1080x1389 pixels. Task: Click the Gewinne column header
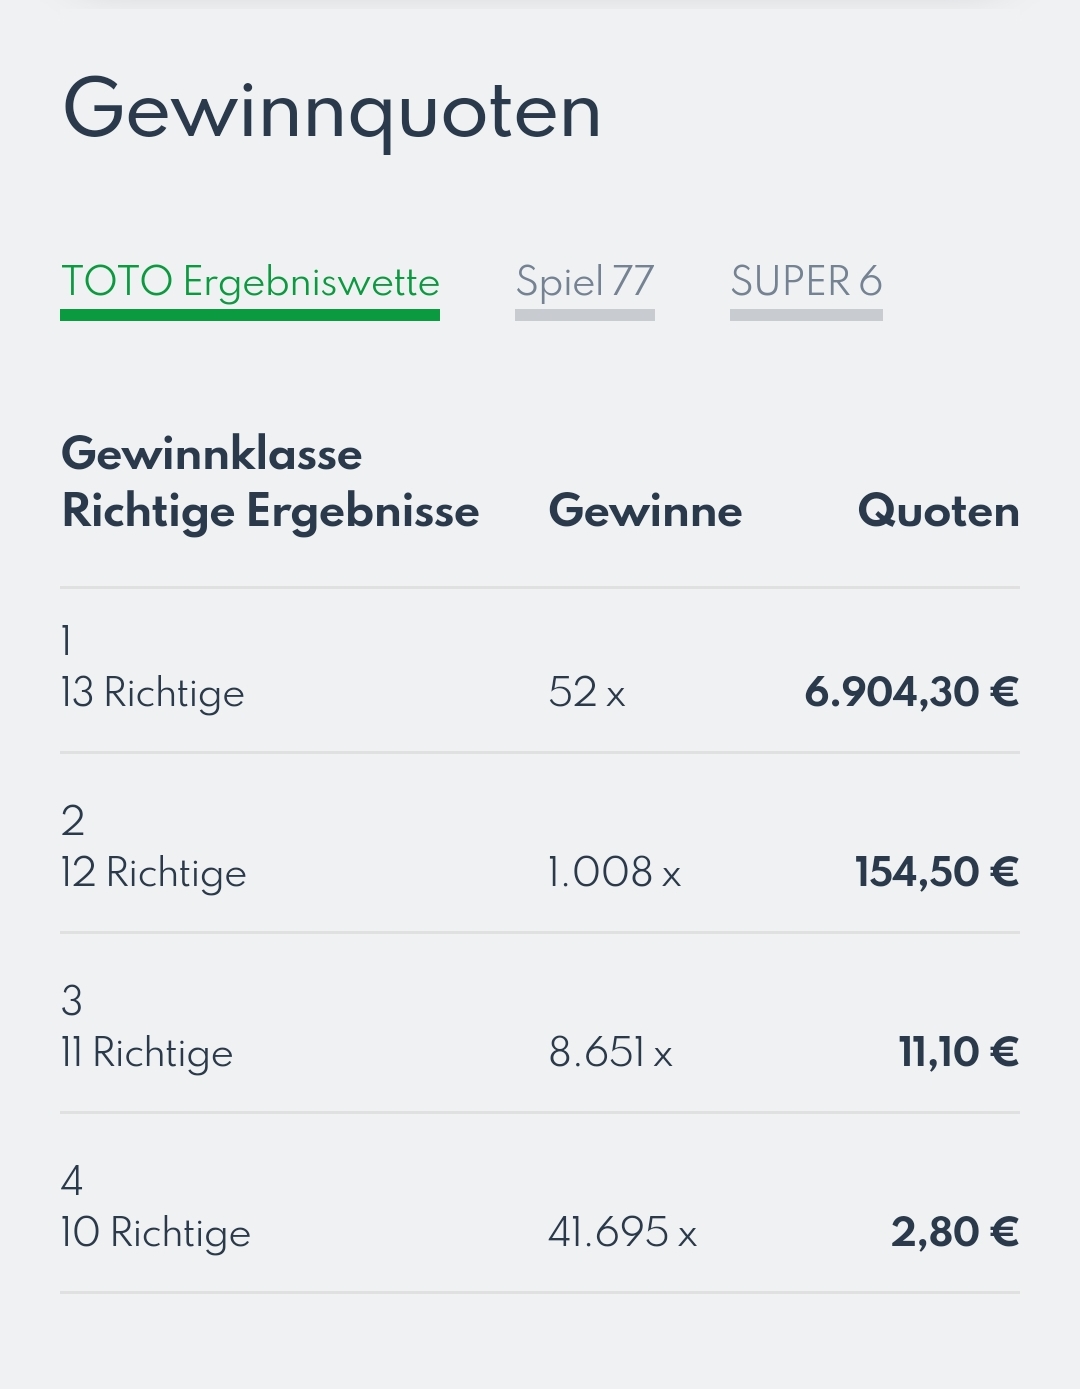(645, 511)
